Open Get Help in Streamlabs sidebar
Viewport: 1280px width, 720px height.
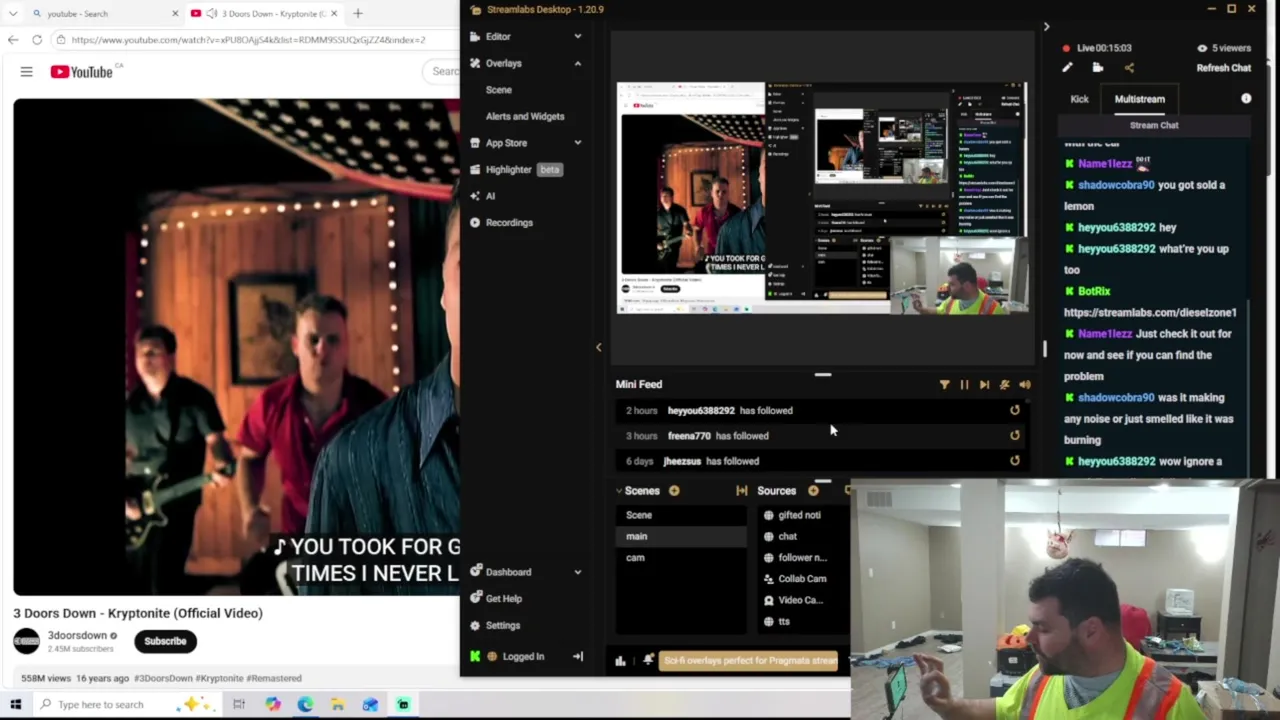click(x=503, y=598)
